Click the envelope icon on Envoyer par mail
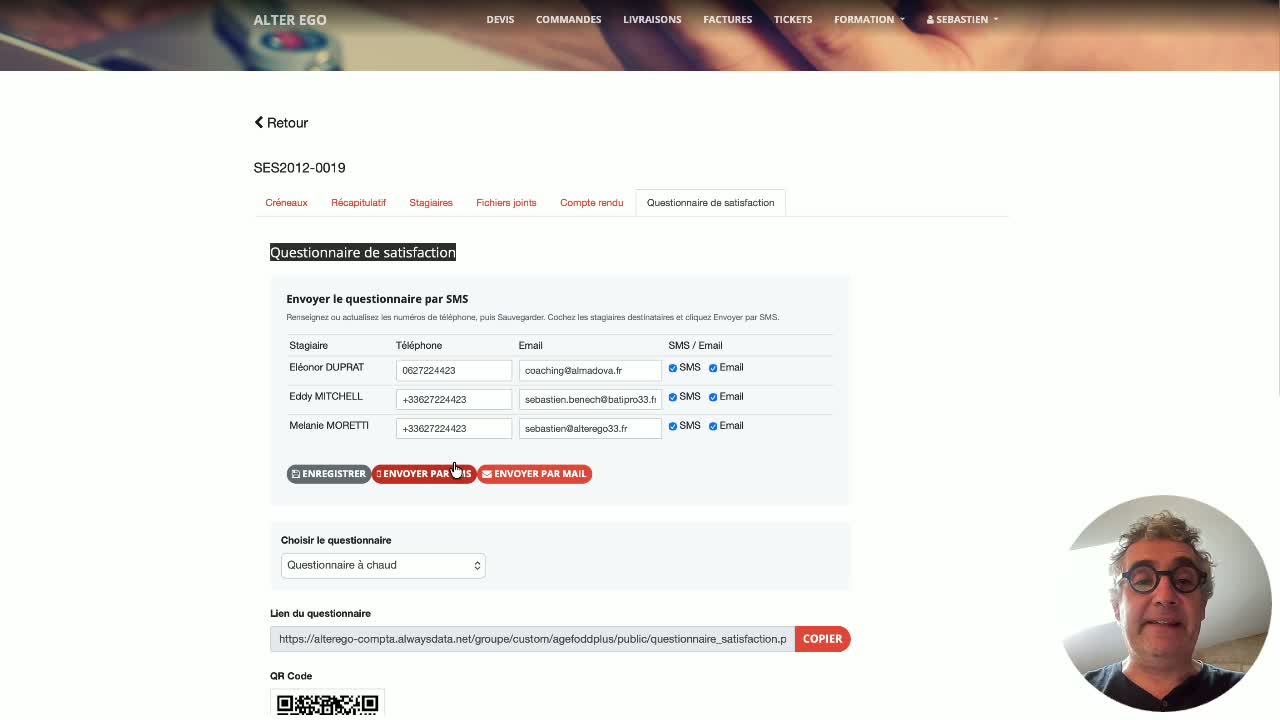The width and height of the screenshot is (1280, 720). [487, 474]
